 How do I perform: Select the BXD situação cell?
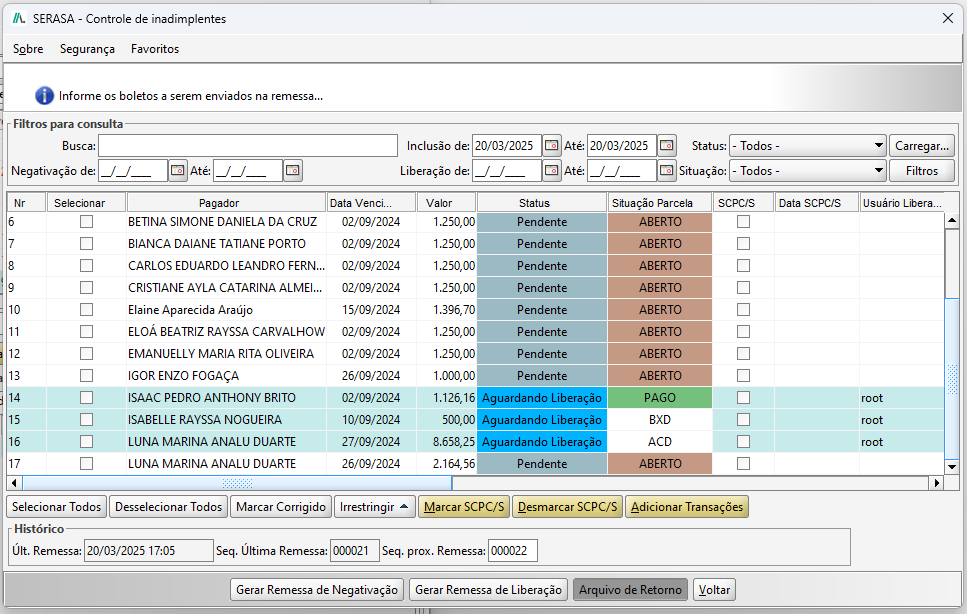coord(660,420)
